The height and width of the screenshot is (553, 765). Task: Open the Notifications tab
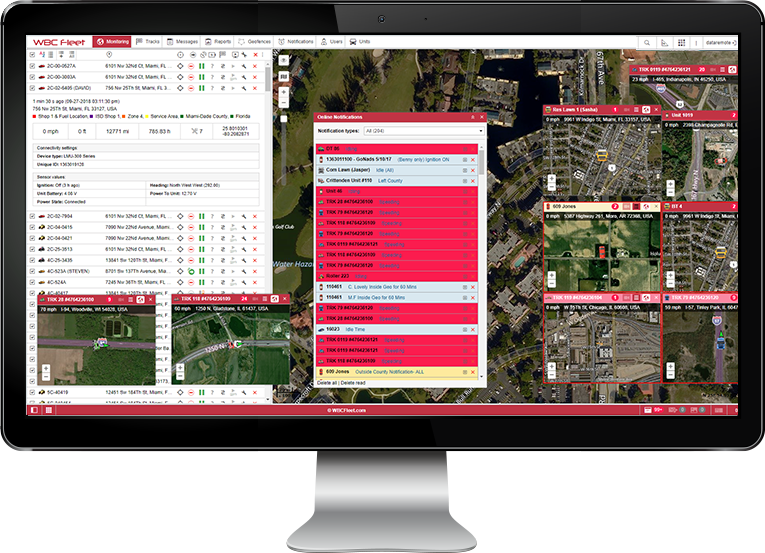coord(296,41)
